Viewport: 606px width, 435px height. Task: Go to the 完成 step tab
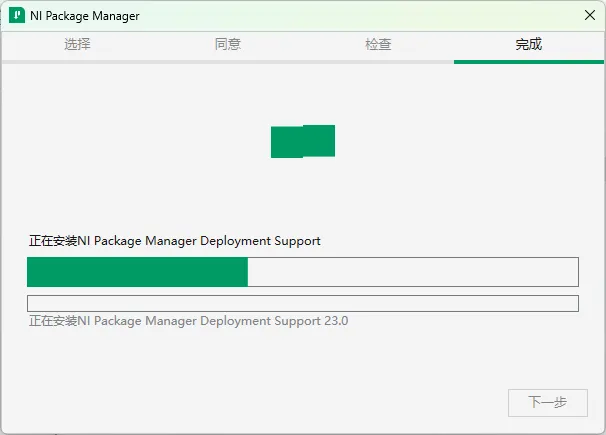click(529, 44)
